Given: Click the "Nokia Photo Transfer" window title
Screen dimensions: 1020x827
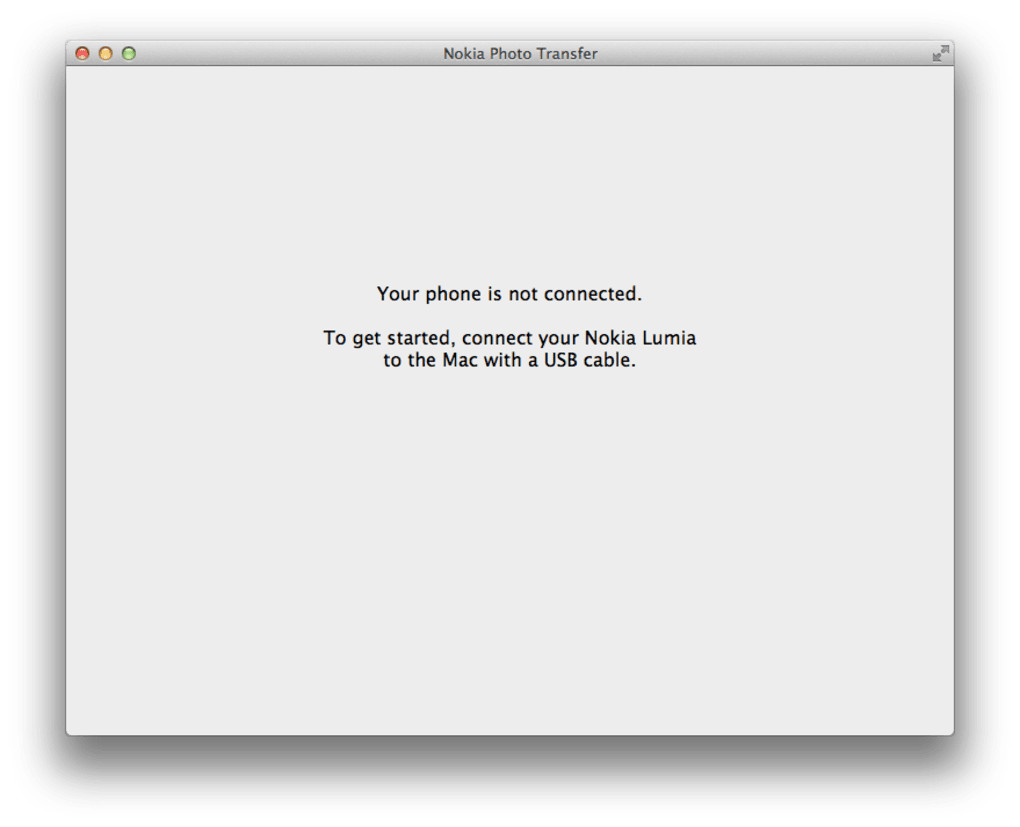Looking at the screenshot, I should (520, 54).
